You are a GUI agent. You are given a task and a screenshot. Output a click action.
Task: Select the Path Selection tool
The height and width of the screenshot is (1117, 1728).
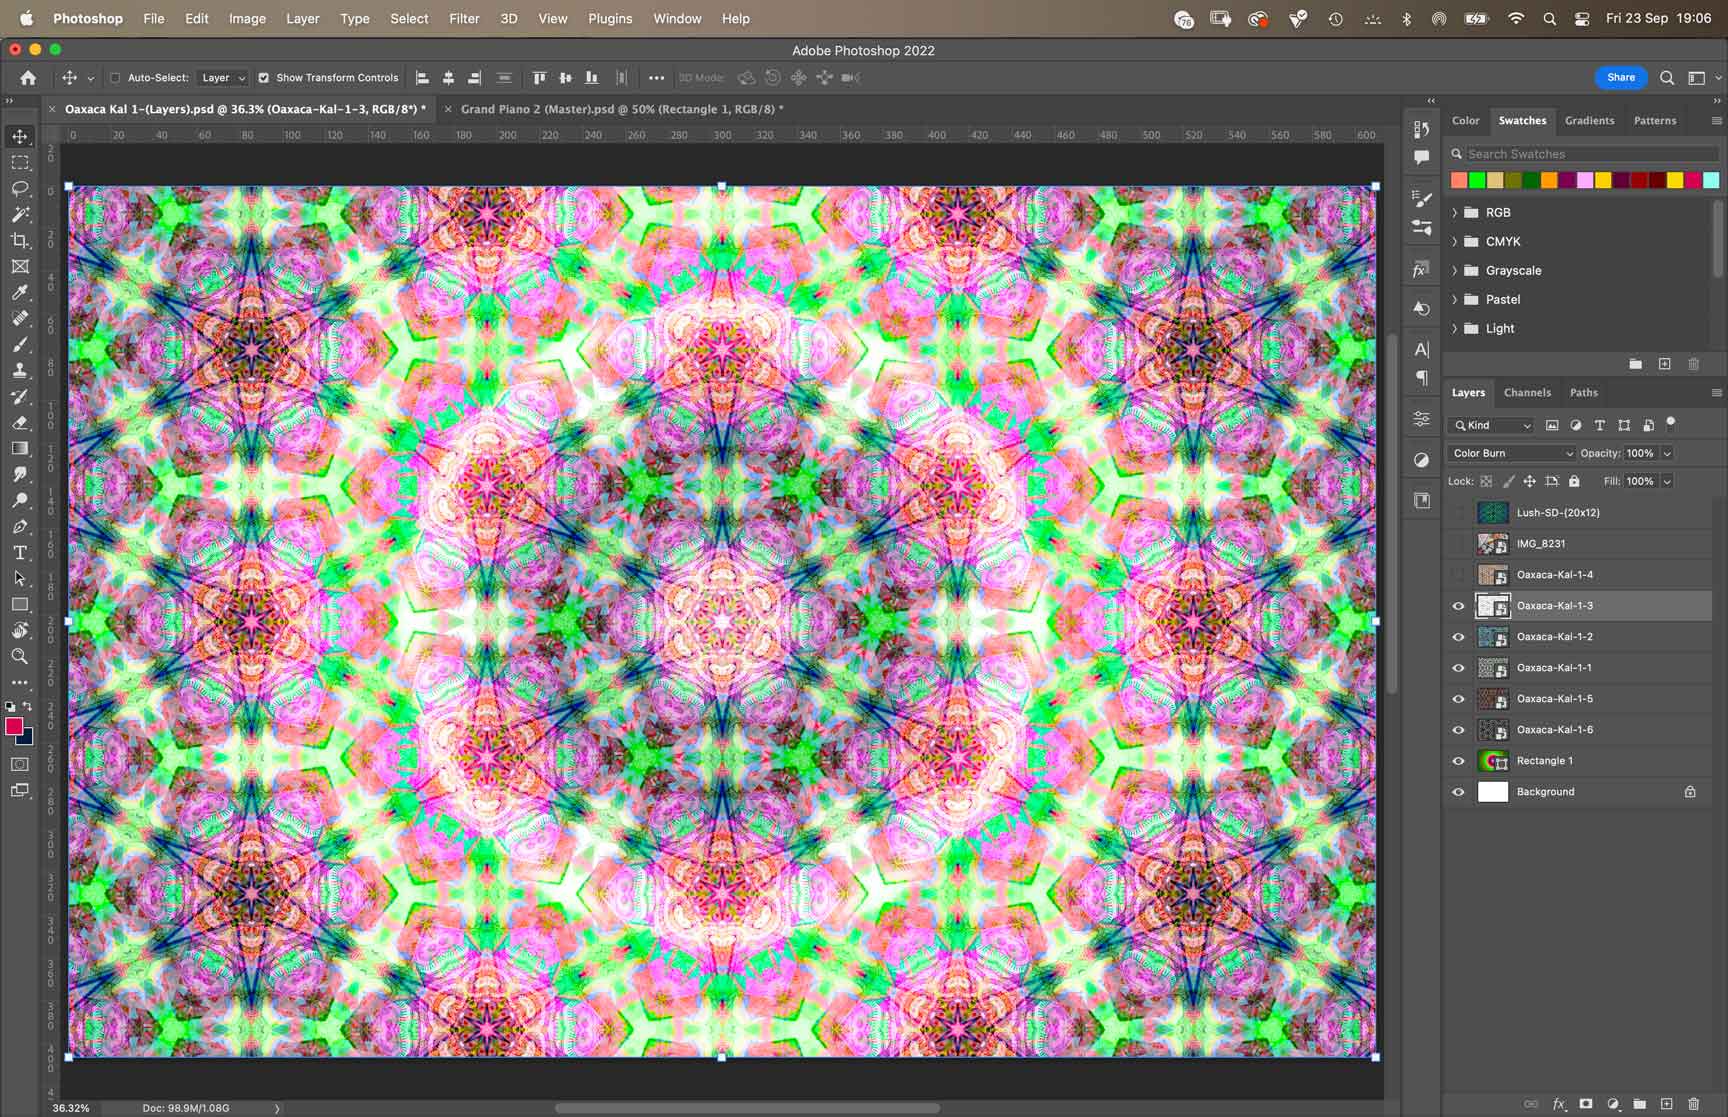[x=20, y=578]
